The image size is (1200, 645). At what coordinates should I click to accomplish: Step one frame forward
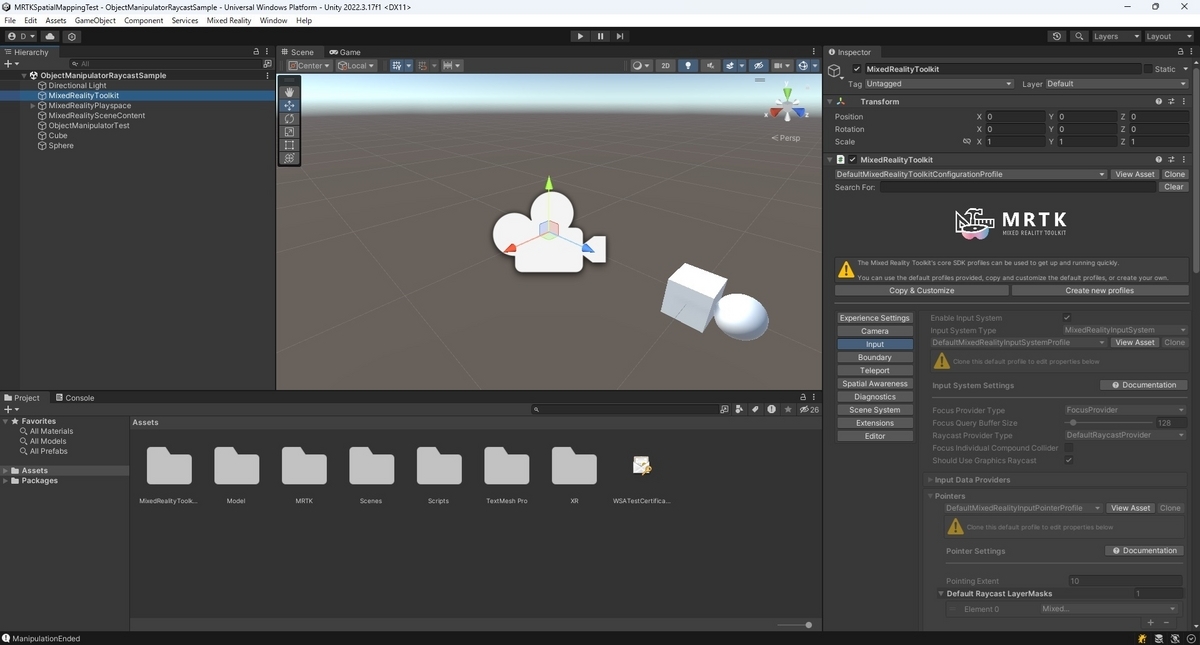pos(620,36)
